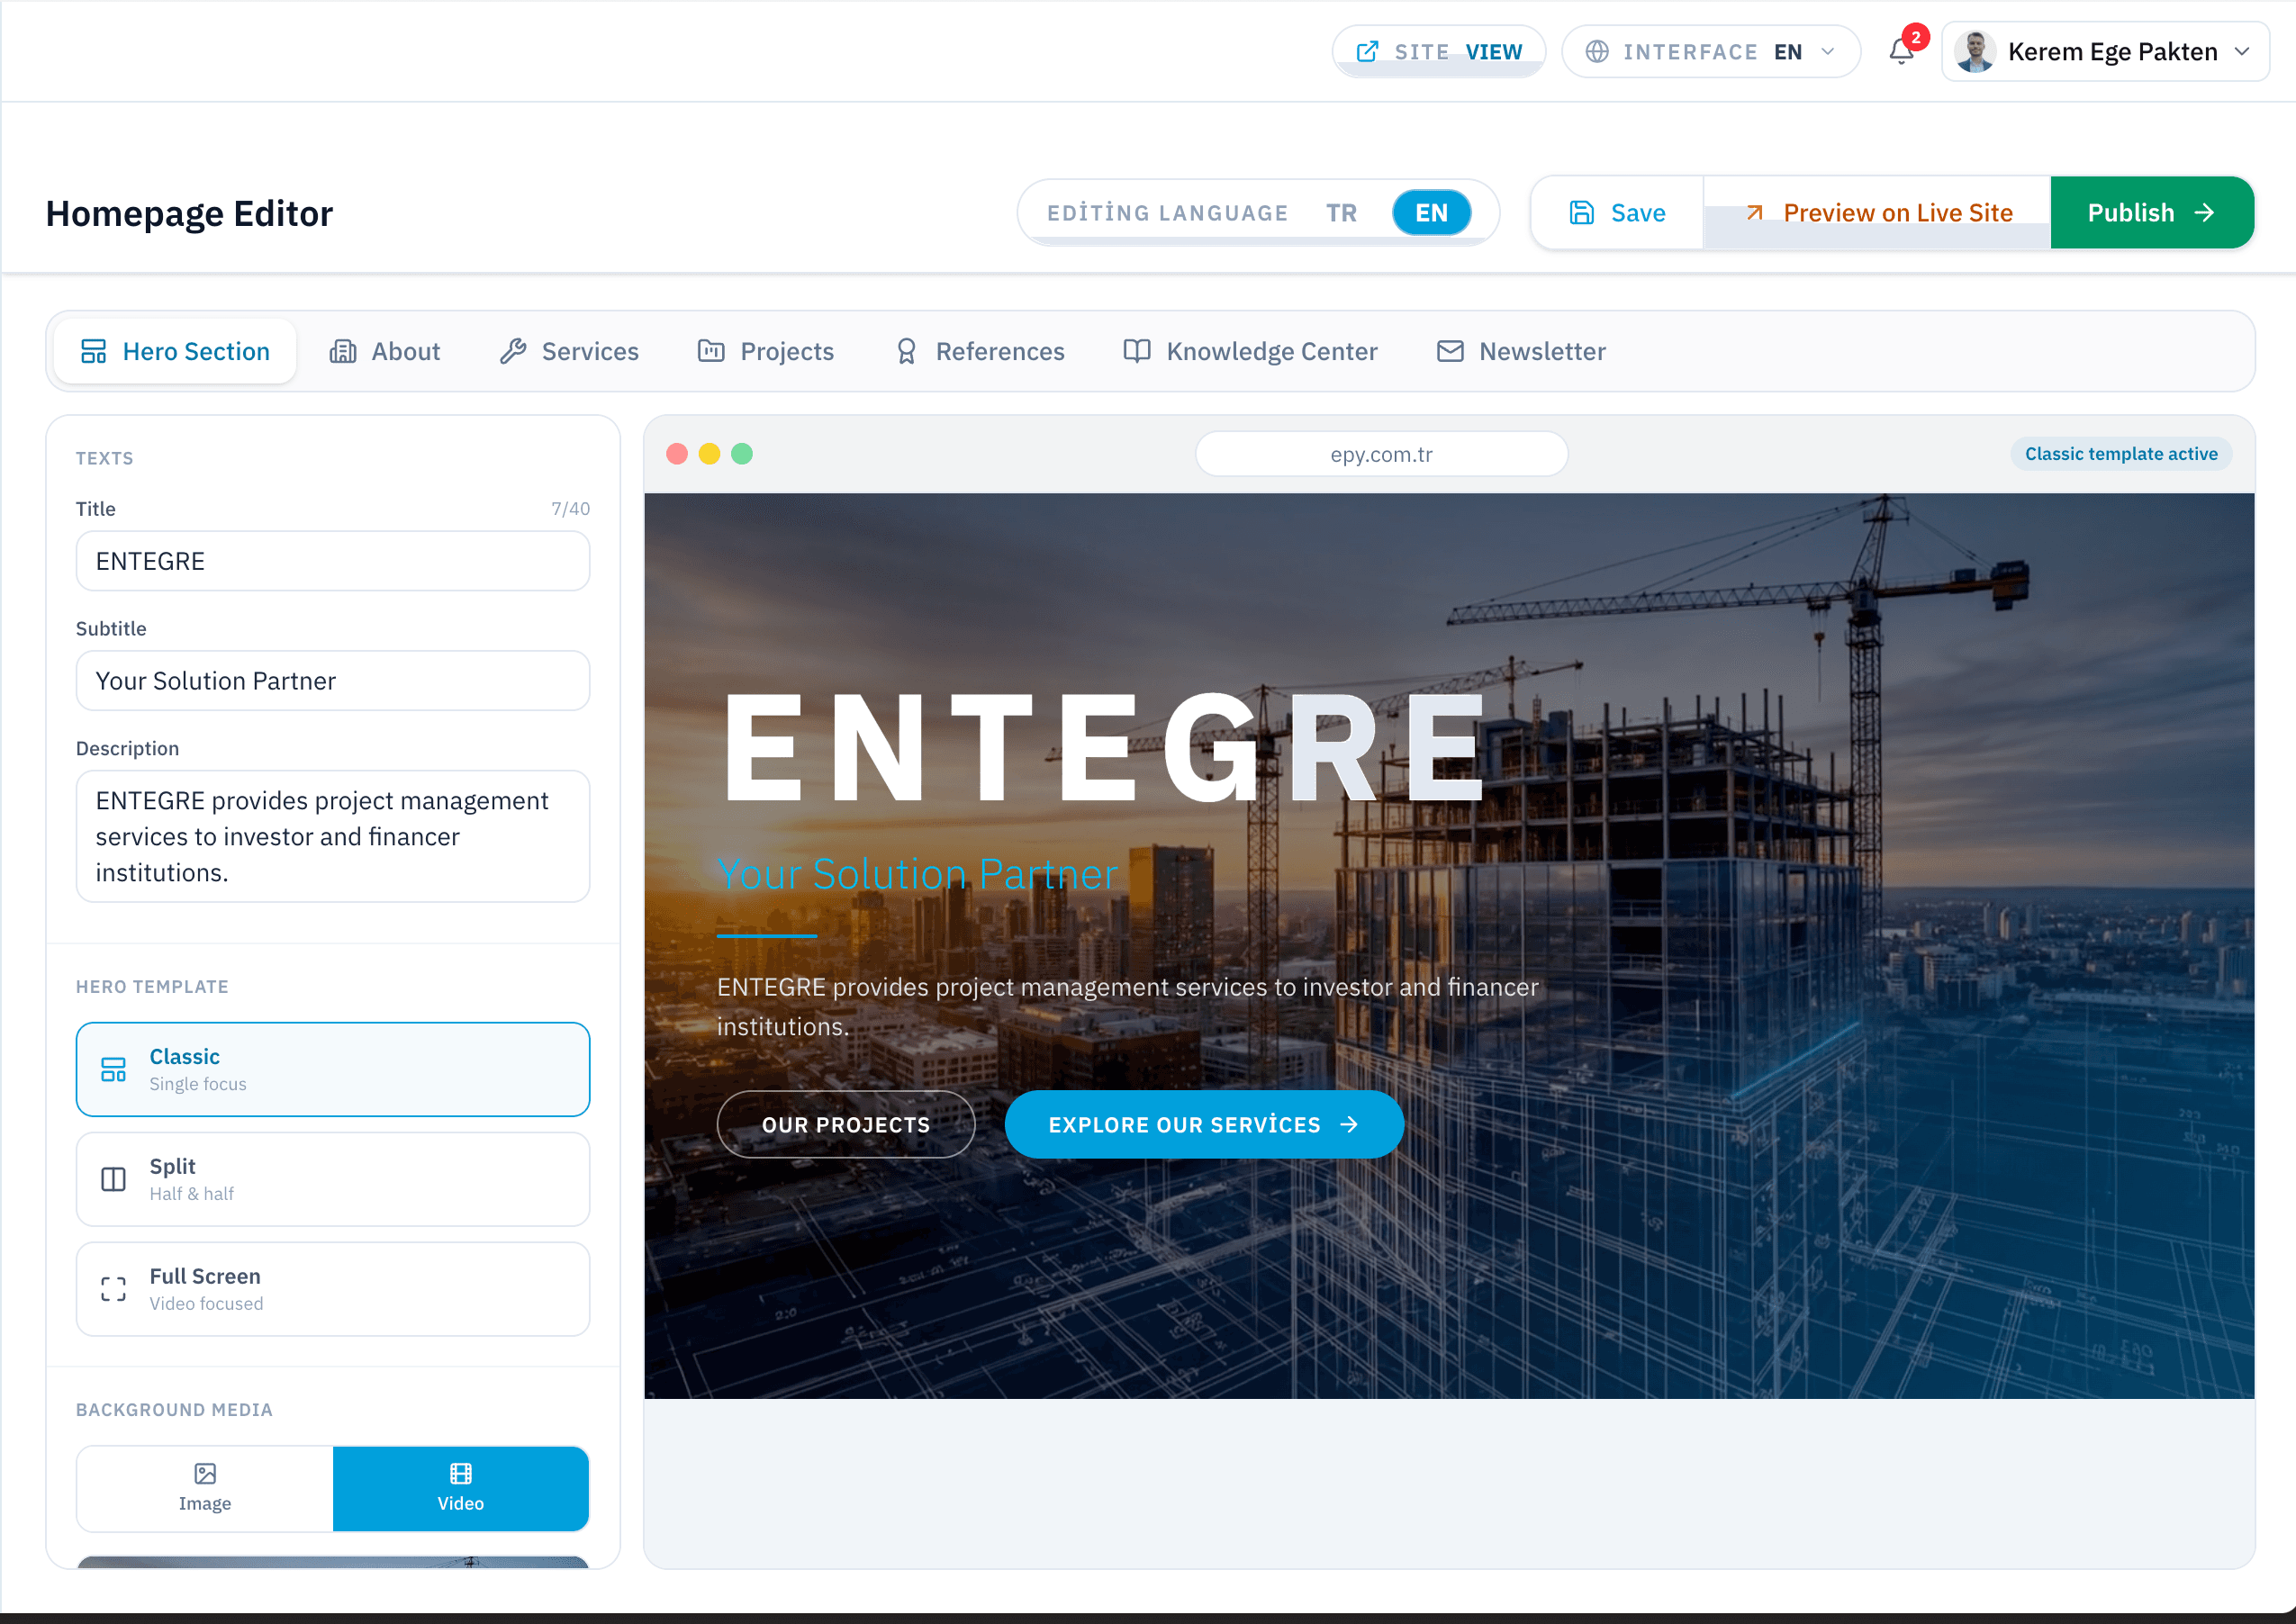The height and width of the screenshot is (1624, 2296).
Task: Switch to the Knowledge Center tab
Action: [x=1250, y=351]
